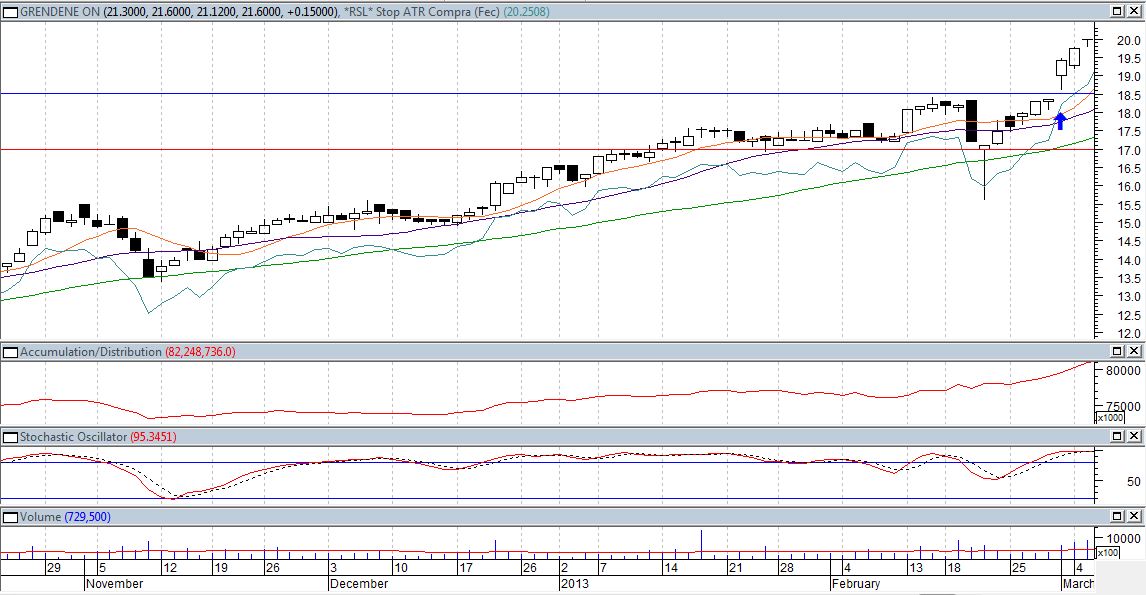Maximize the Stochastic Oscillator panel
1146x595 pixels.
(1118, 437)
